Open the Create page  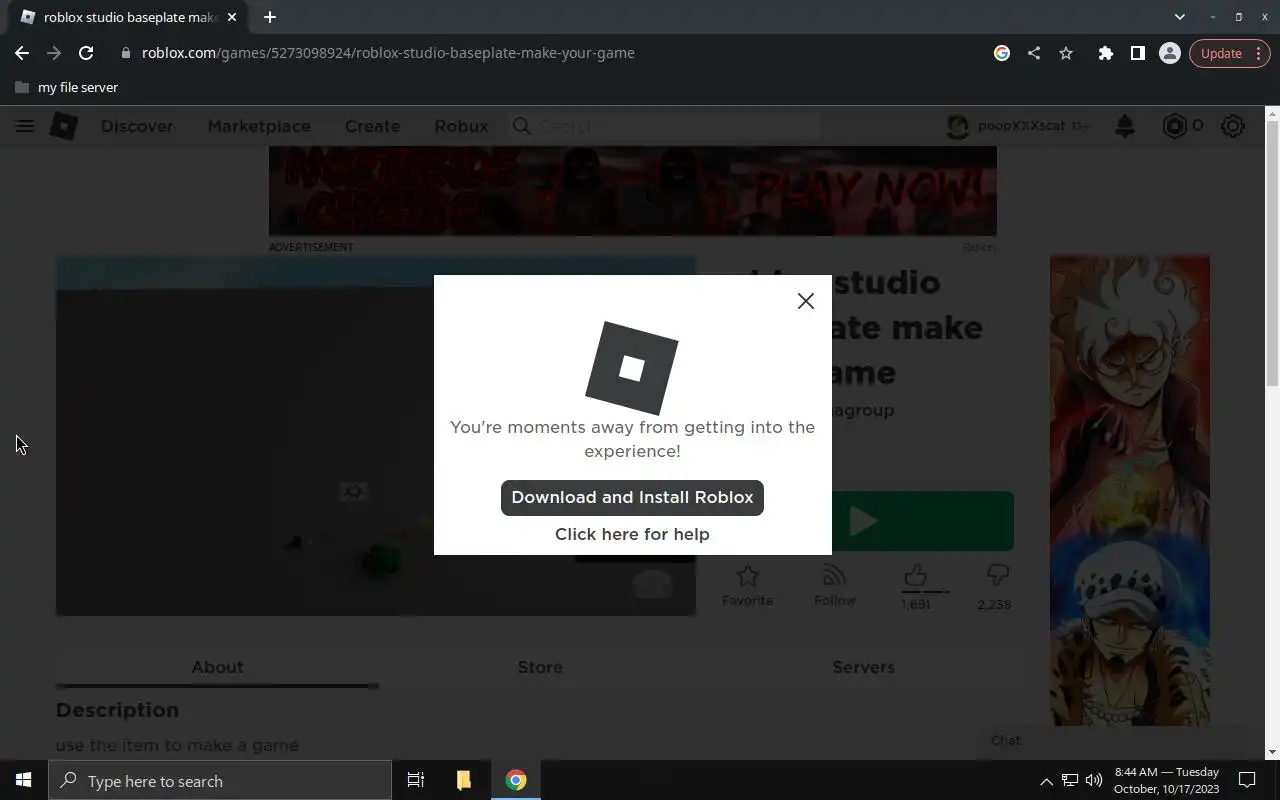click(372, 126)
